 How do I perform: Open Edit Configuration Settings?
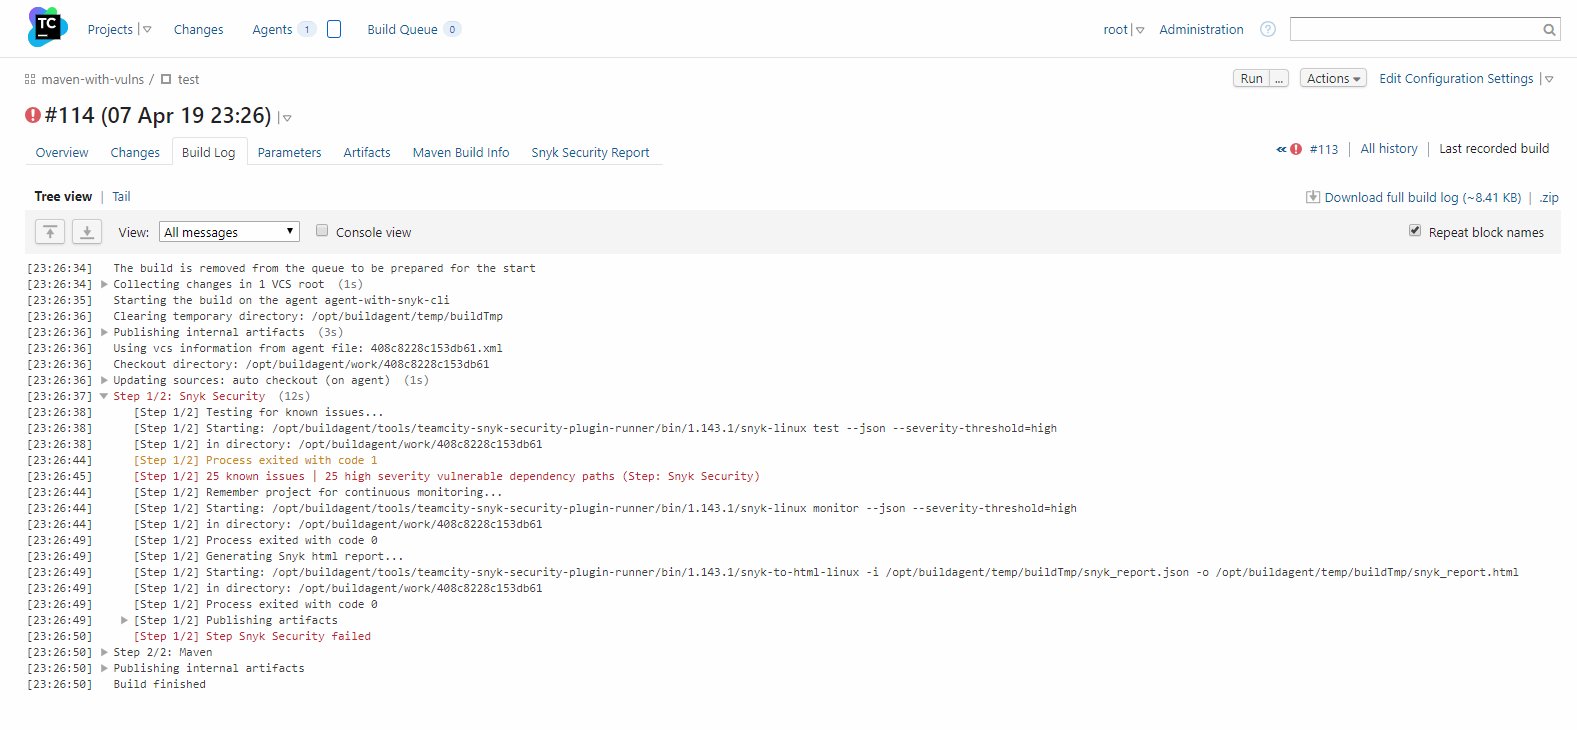1456,78
